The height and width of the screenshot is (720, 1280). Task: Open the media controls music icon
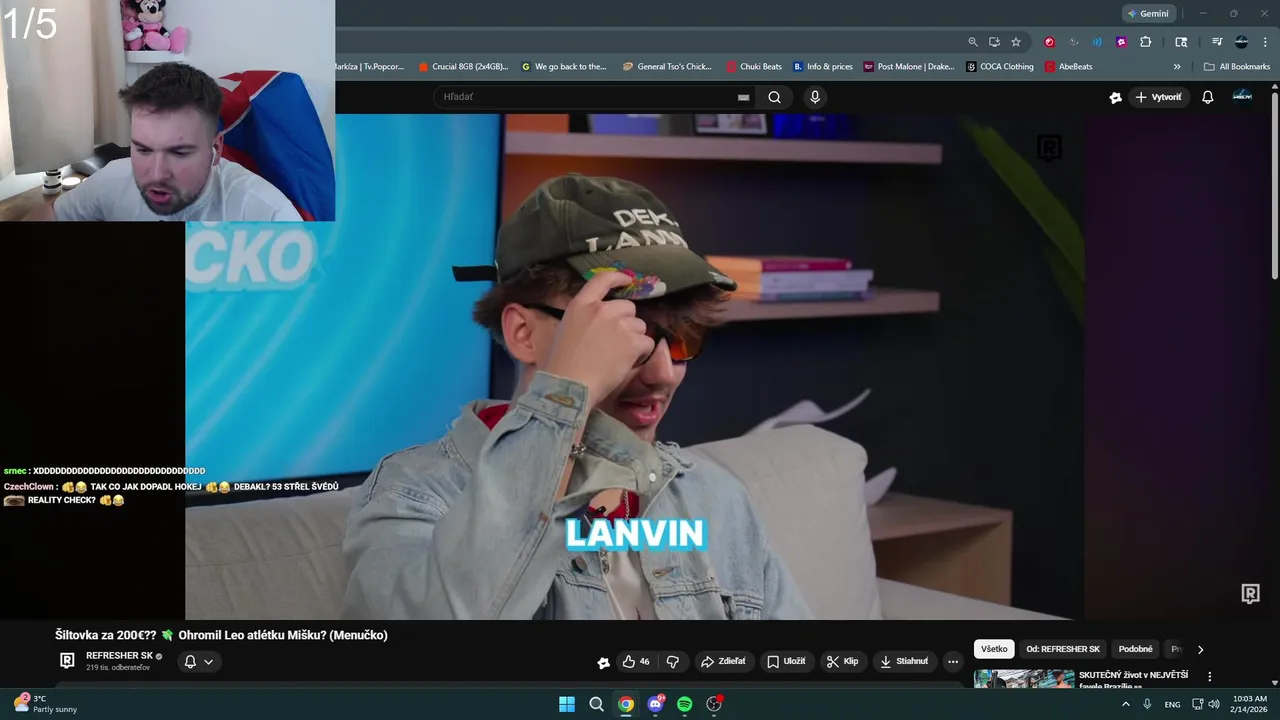(1217, 42)
